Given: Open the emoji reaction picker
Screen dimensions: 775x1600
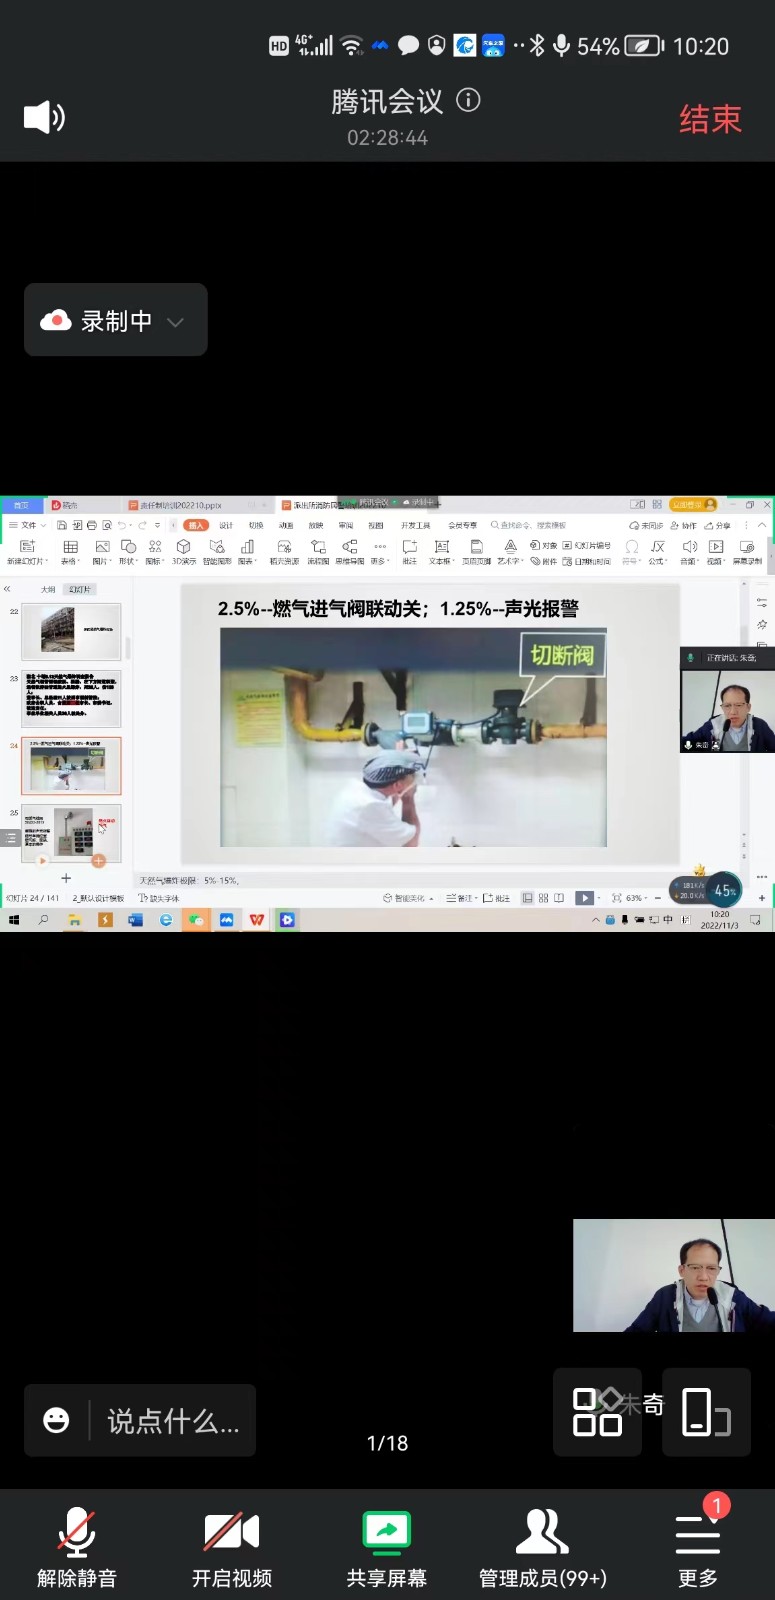Looking at the screenshot, I should [57, 1420].
